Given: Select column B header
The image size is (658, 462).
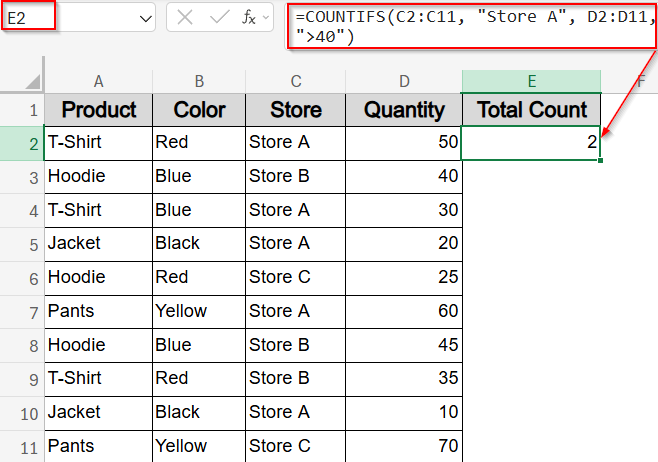Looking at the screenshot, I should tap(199, 81).
